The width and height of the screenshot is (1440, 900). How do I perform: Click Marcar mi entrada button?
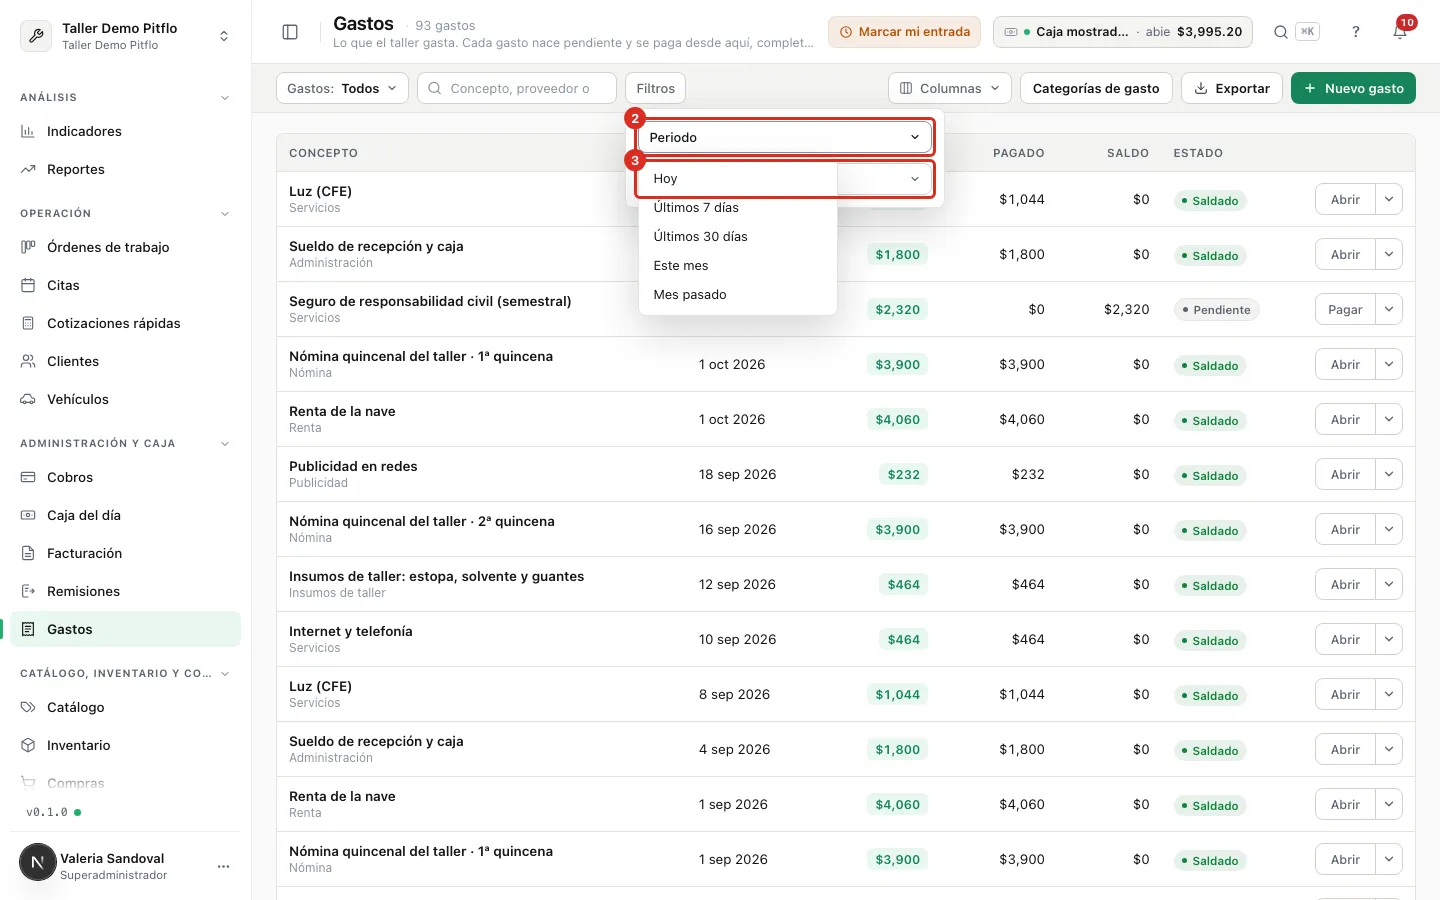tap(904, 32)
